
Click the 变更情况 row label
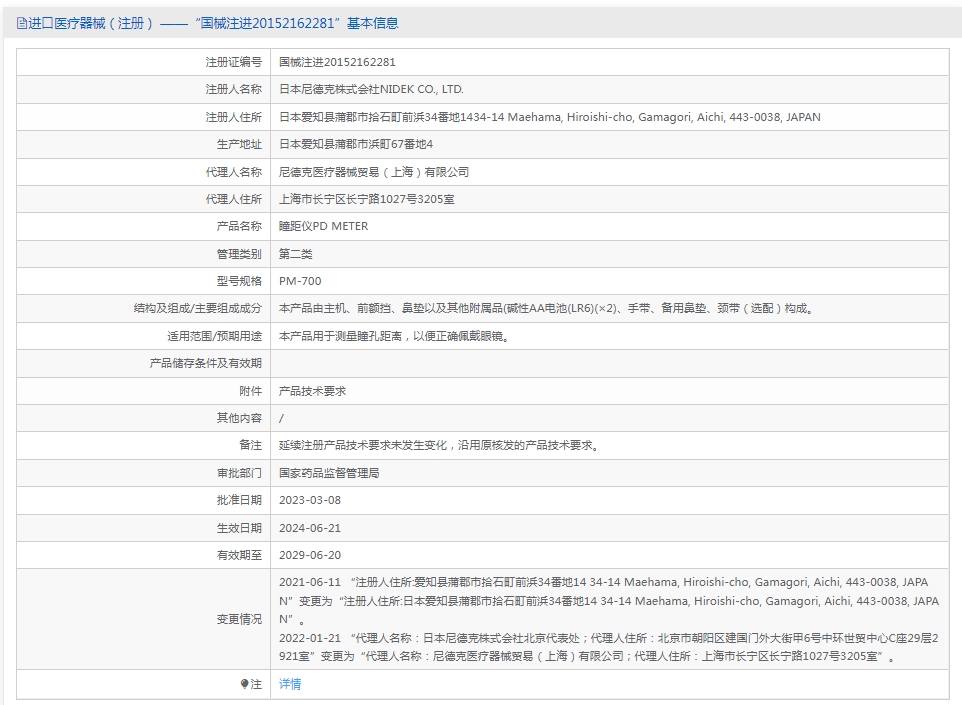tap(239, 619)
